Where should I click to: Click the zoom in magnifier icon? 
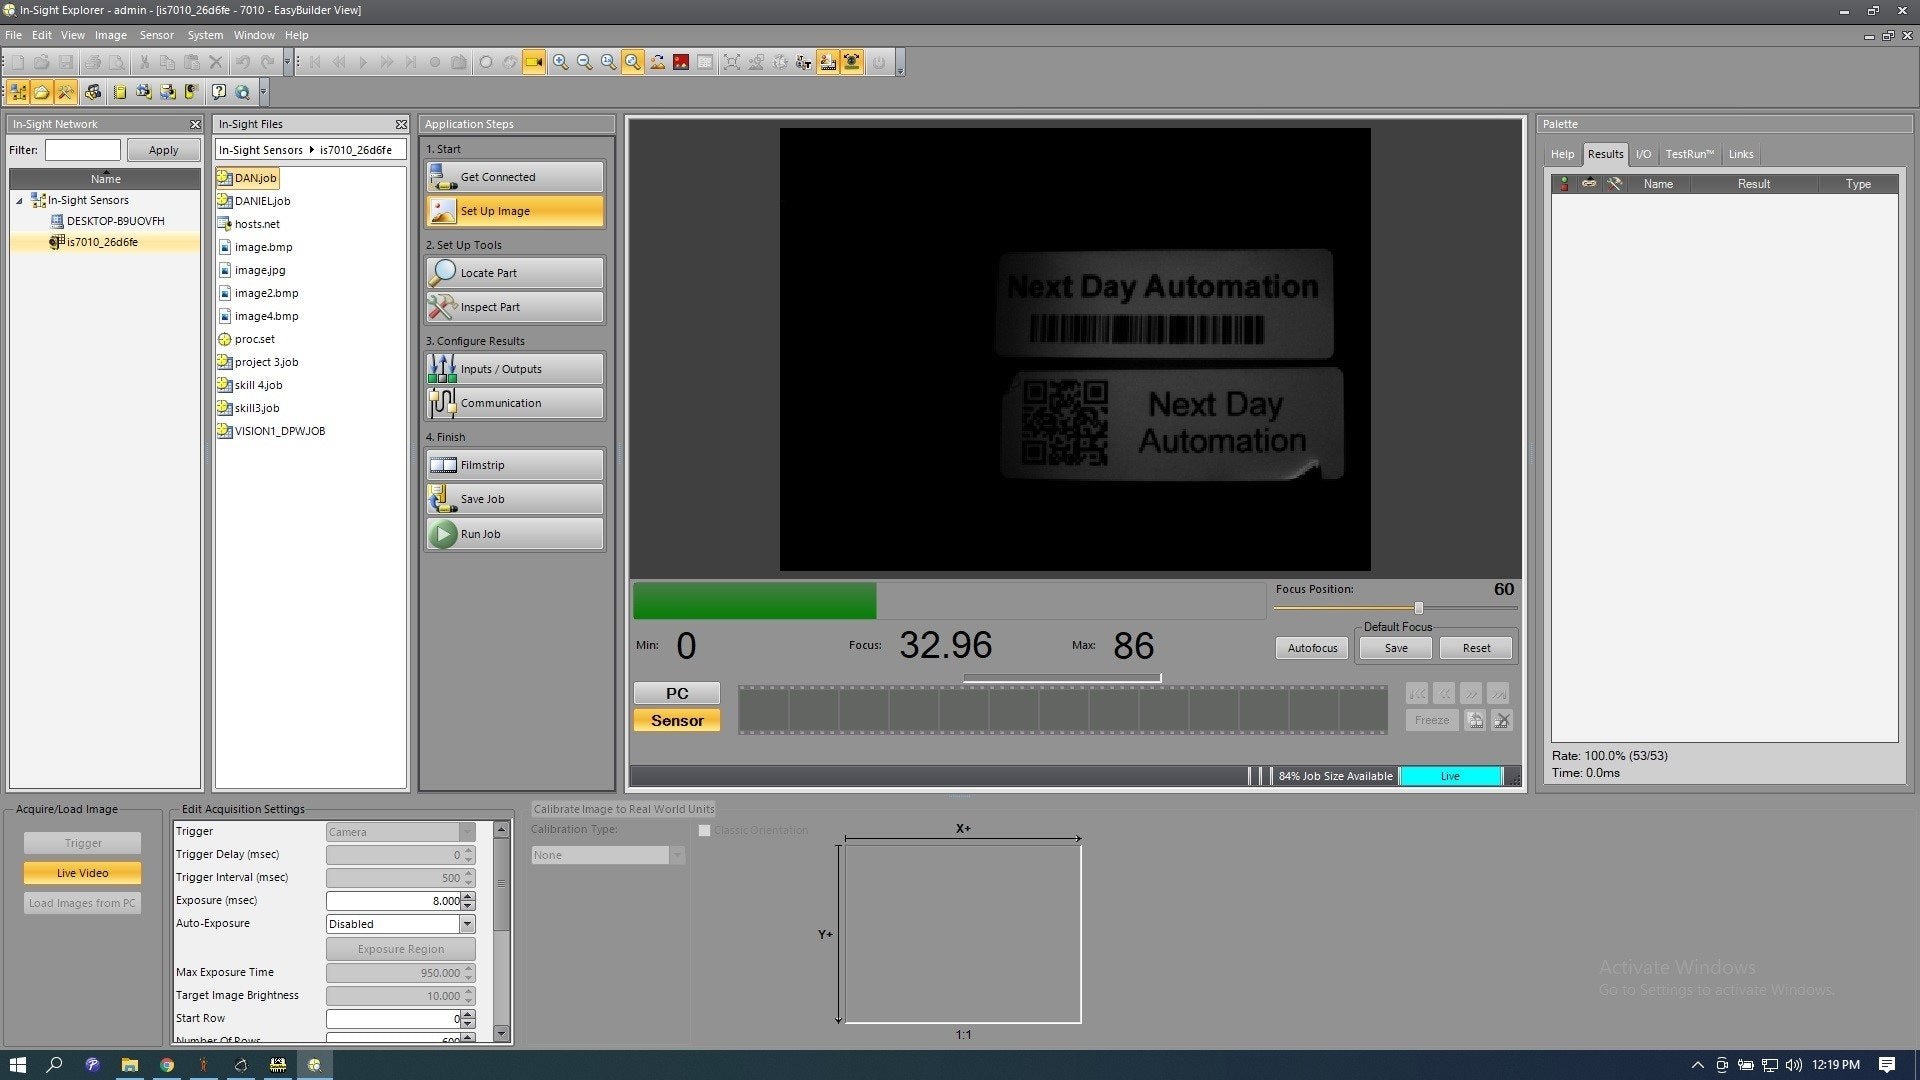coord(560,62)
